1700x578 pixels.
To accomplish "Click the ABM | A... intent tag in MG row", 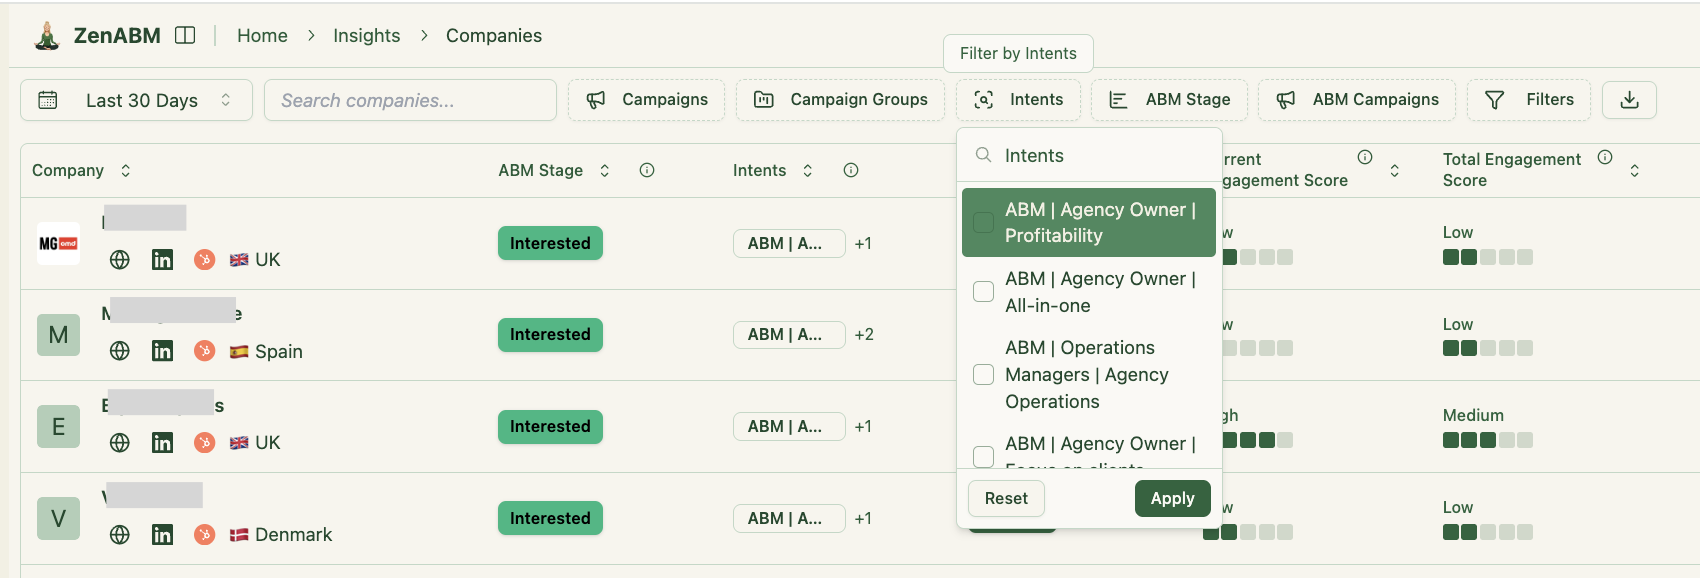I will point(789,243).
